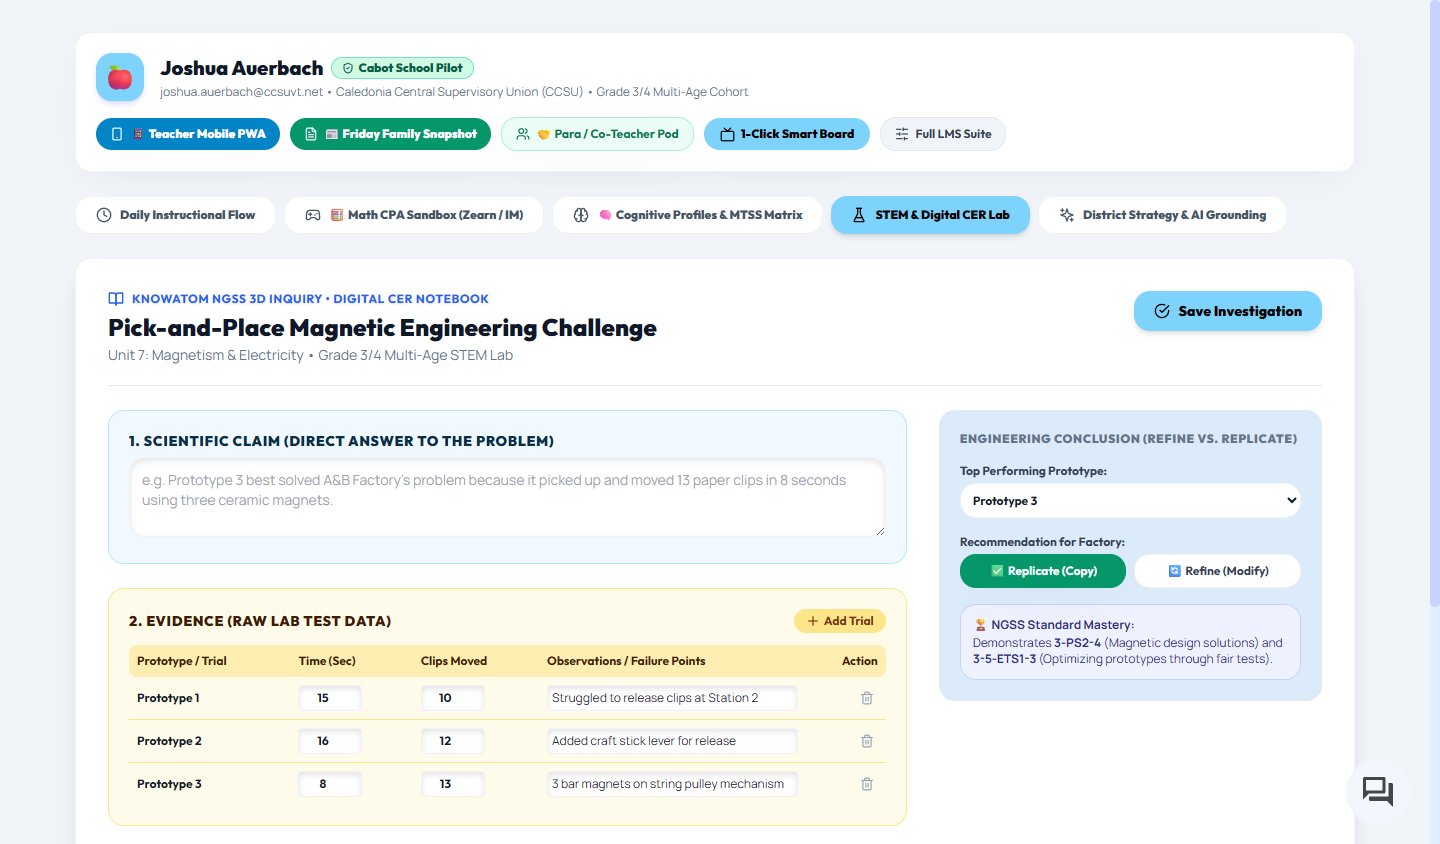Viewport: 1440px width, 844px height.
Task: Open District Strategy & AI Grounding tab
Action: pyautogui.click(x=1162, y=215)
